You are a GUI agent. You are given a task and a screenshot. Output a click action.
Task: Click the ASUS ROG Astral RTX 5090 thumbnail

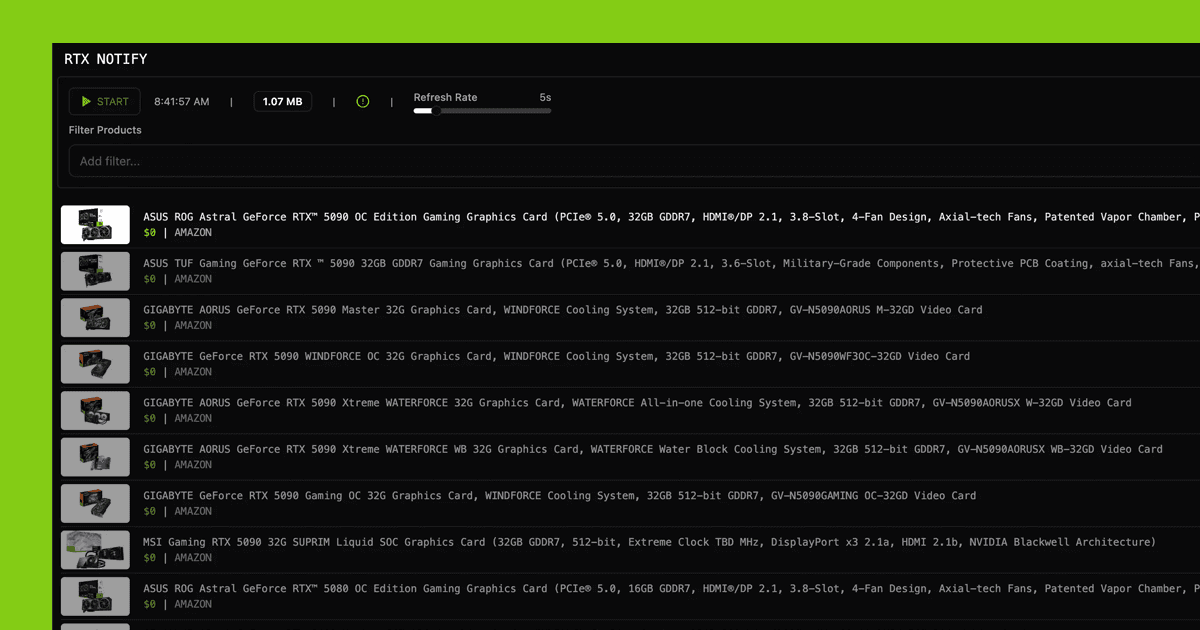95,224
